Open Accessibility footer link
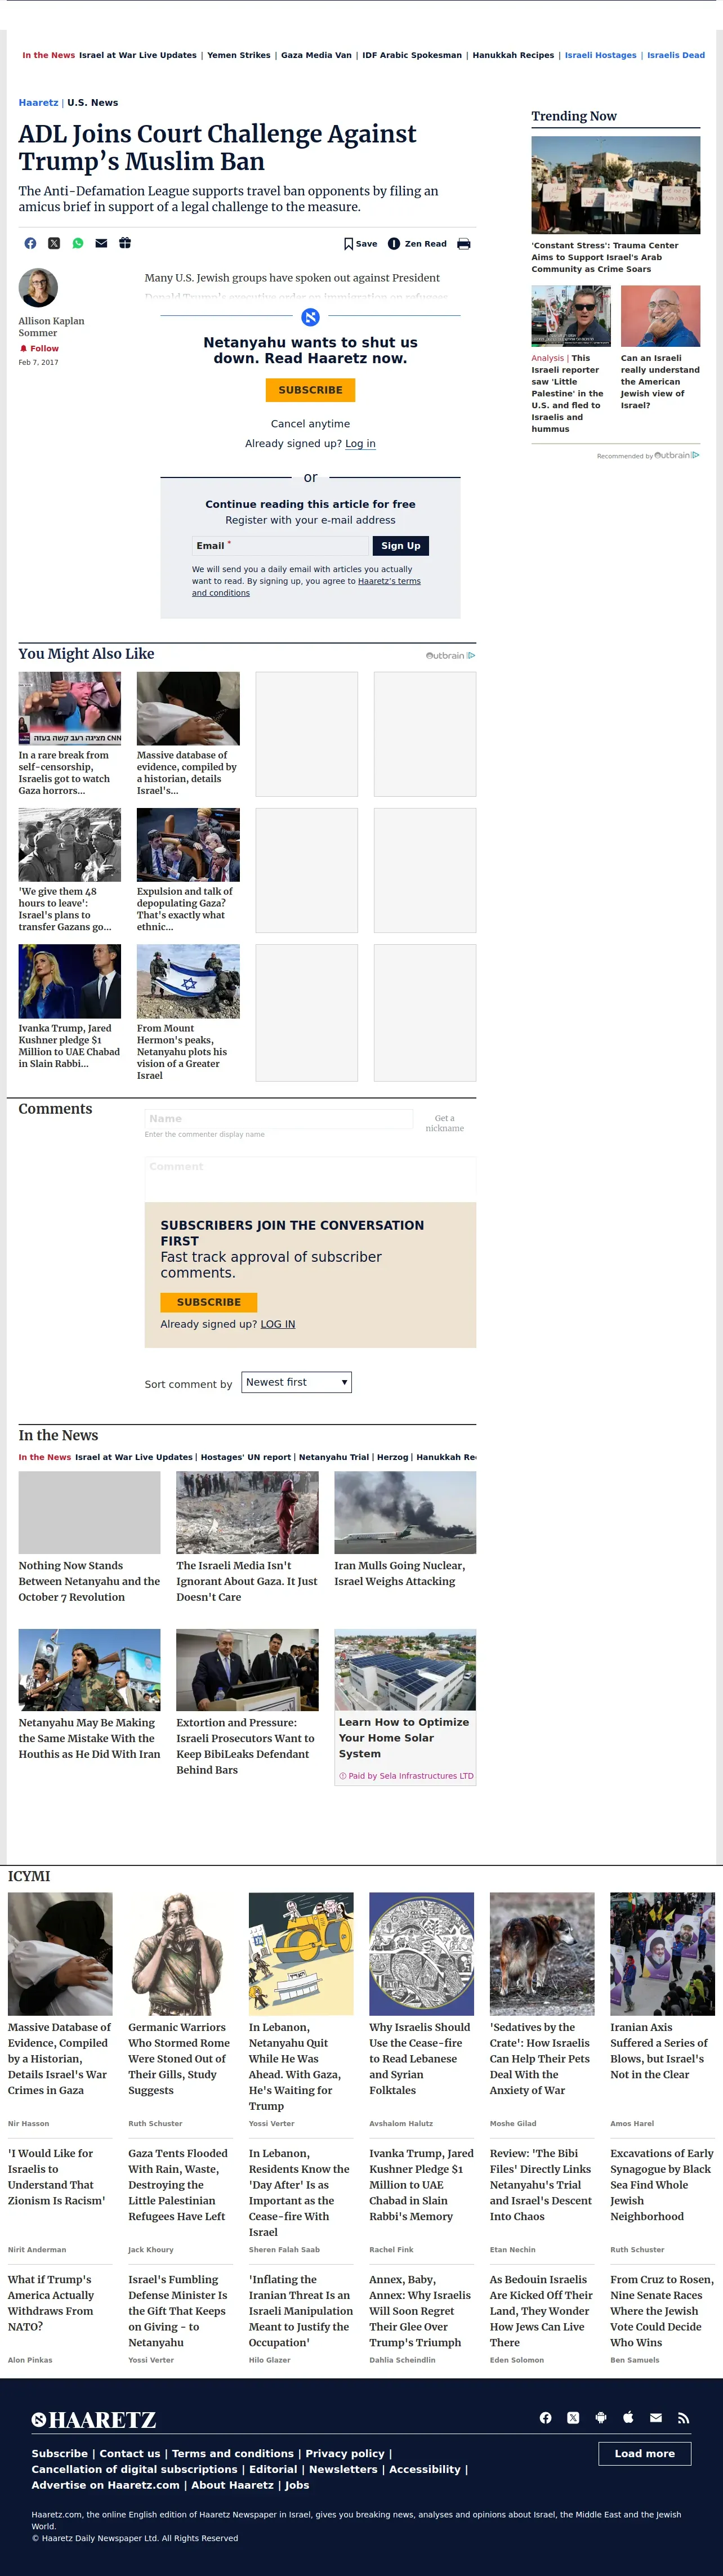 coord(425,2470)
